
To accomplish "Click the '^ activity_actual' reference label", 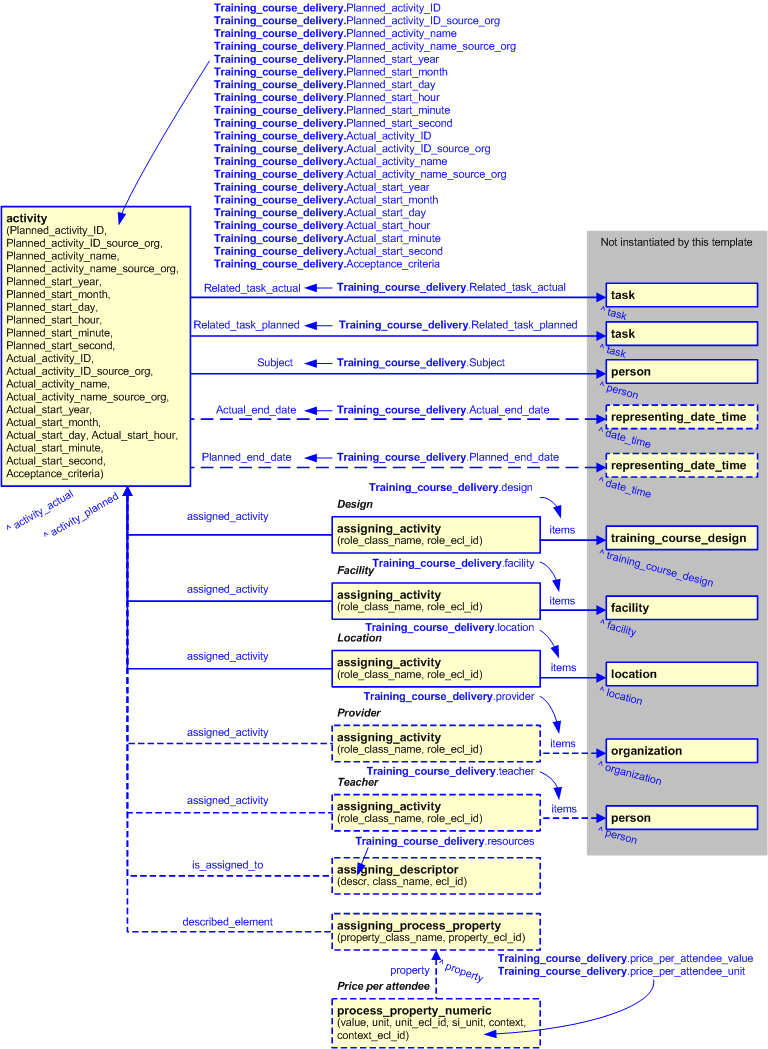I will click(x=40, y=511).
